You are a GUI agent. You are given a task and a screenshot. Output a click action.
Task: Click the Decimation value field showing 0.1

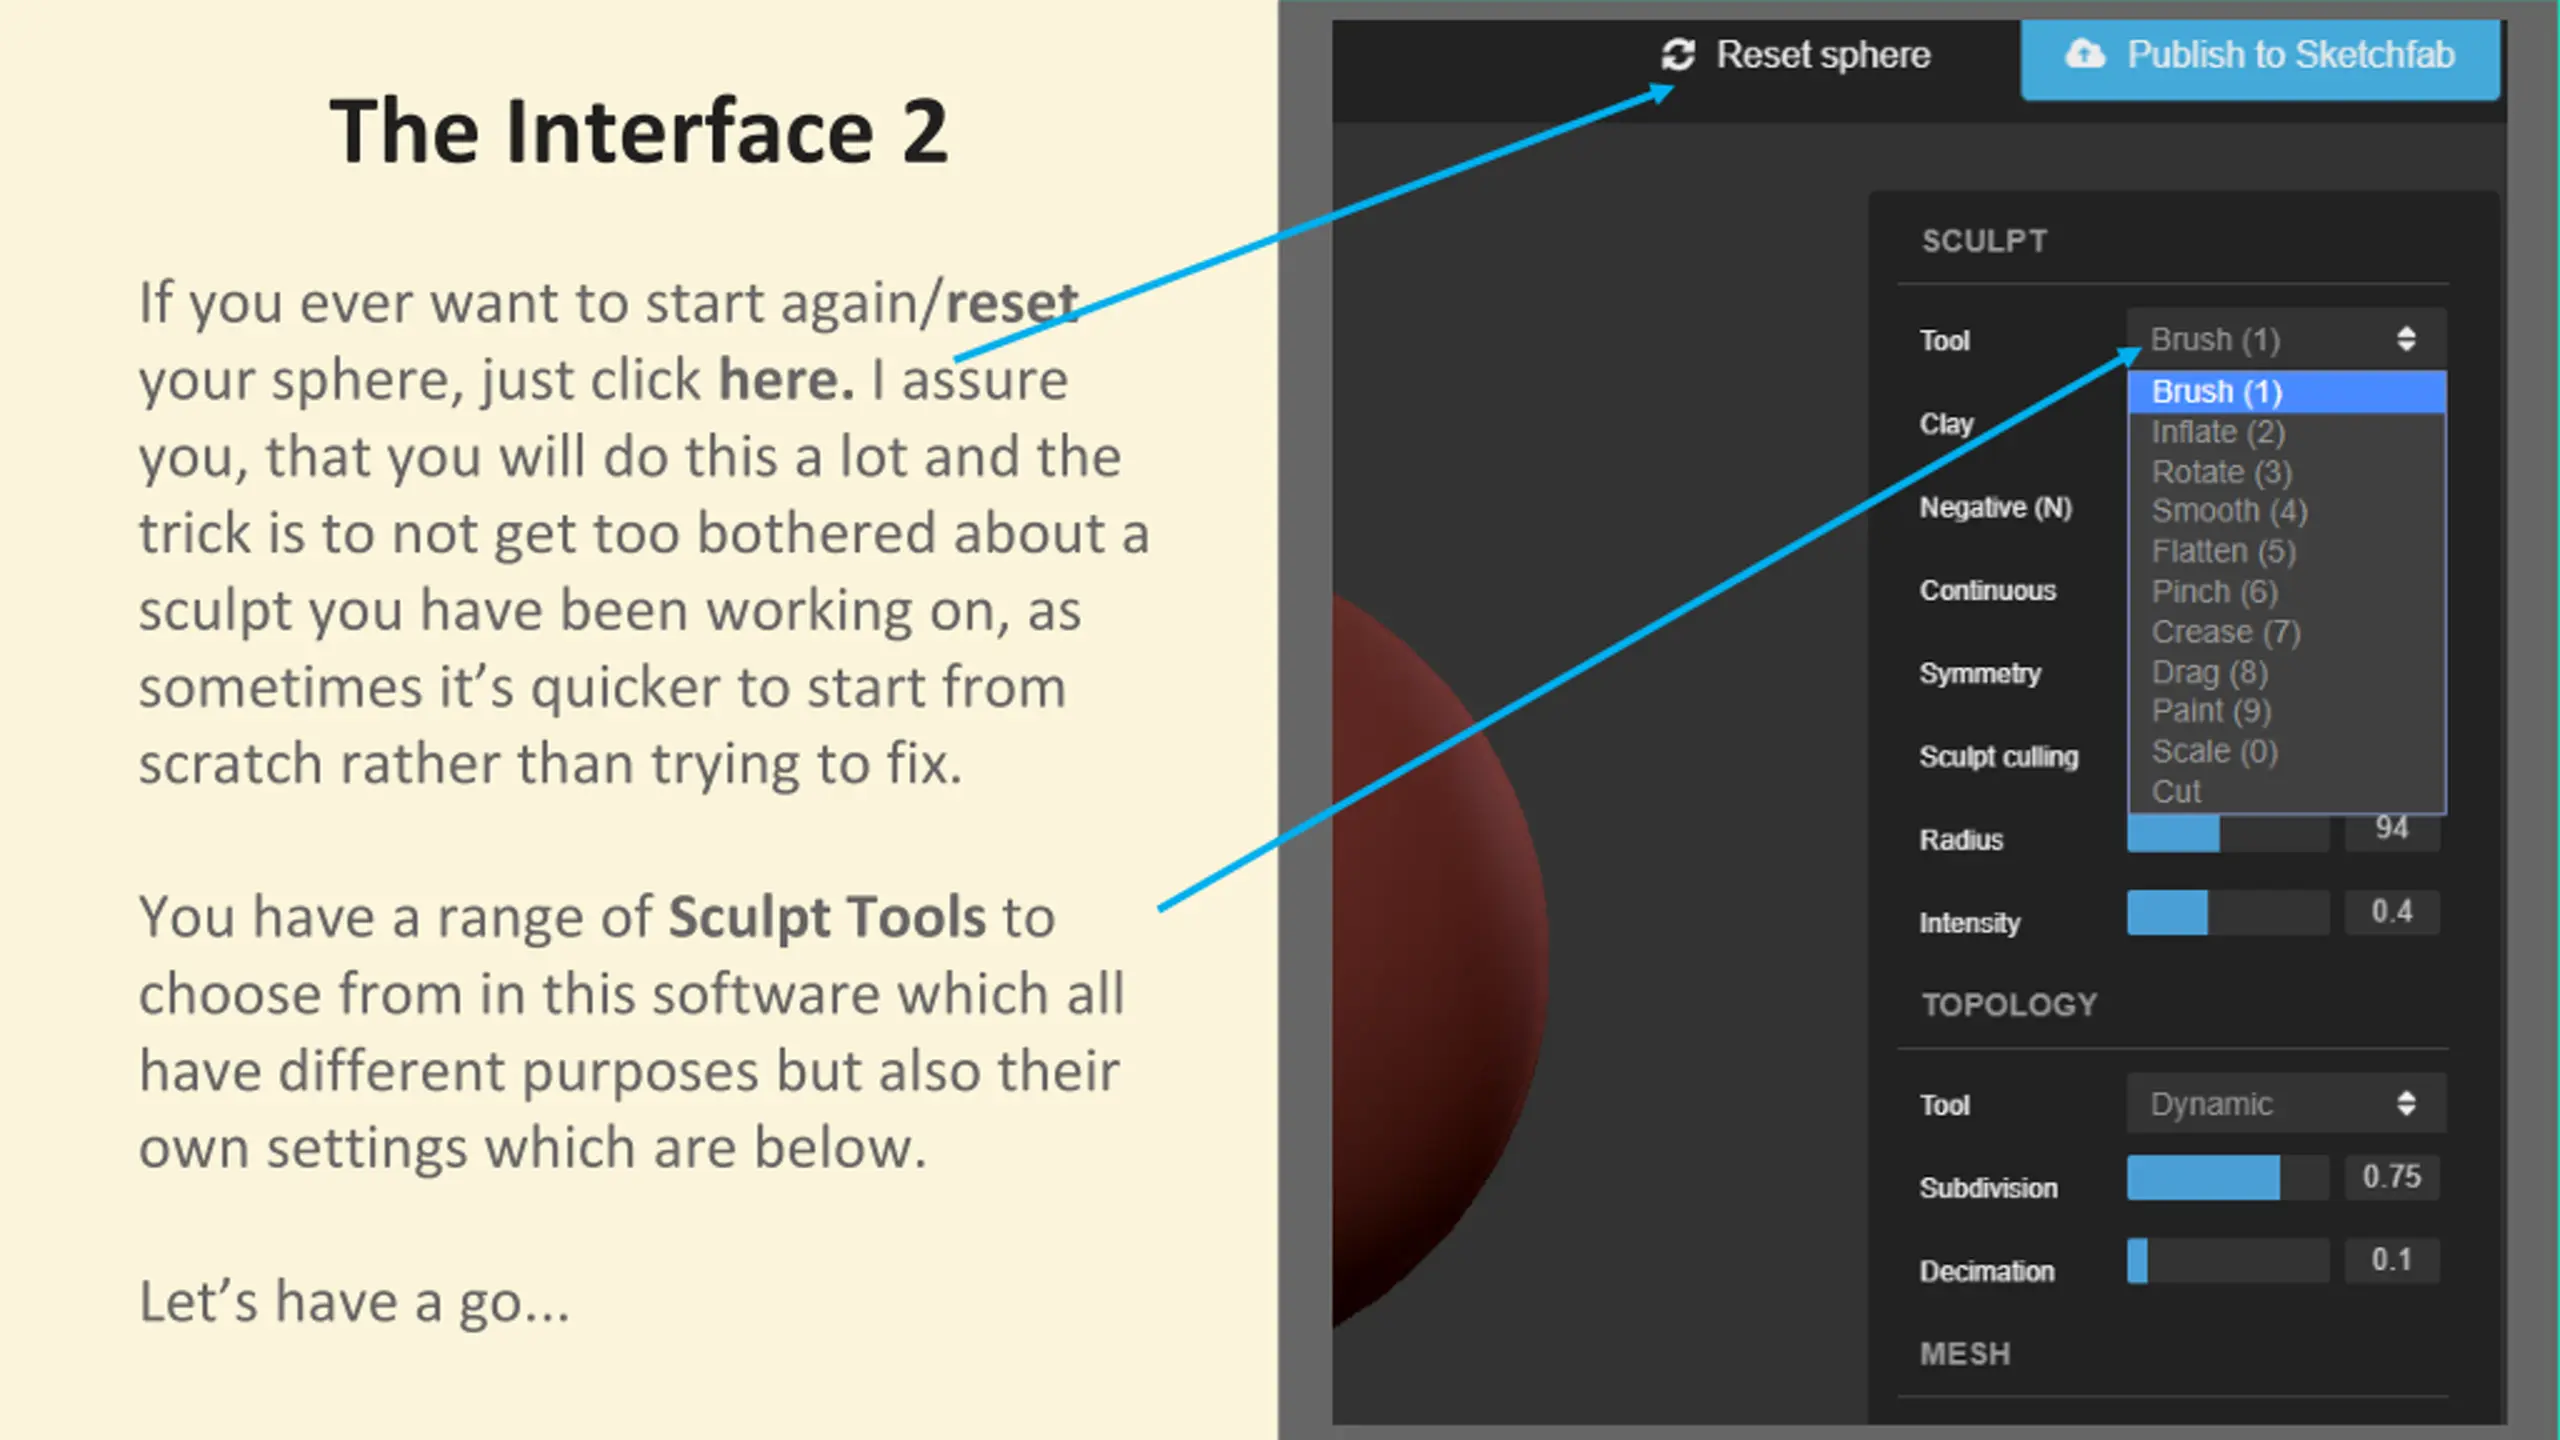(2391, 1260)
